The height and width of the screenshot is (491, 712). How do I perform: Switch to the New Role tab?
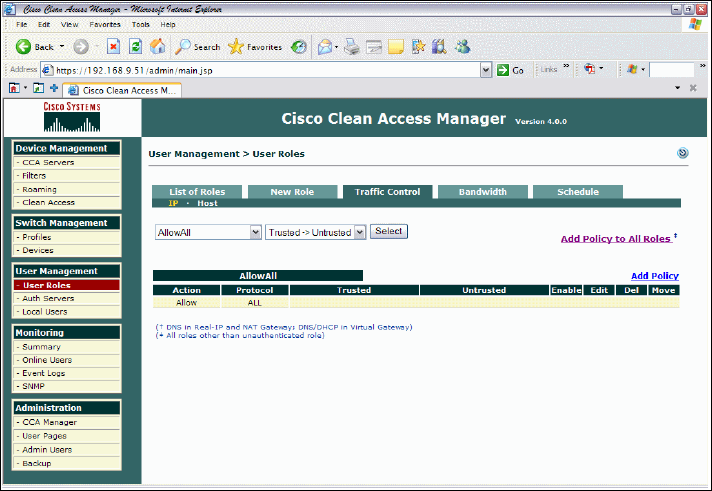(x=292, y=192)
